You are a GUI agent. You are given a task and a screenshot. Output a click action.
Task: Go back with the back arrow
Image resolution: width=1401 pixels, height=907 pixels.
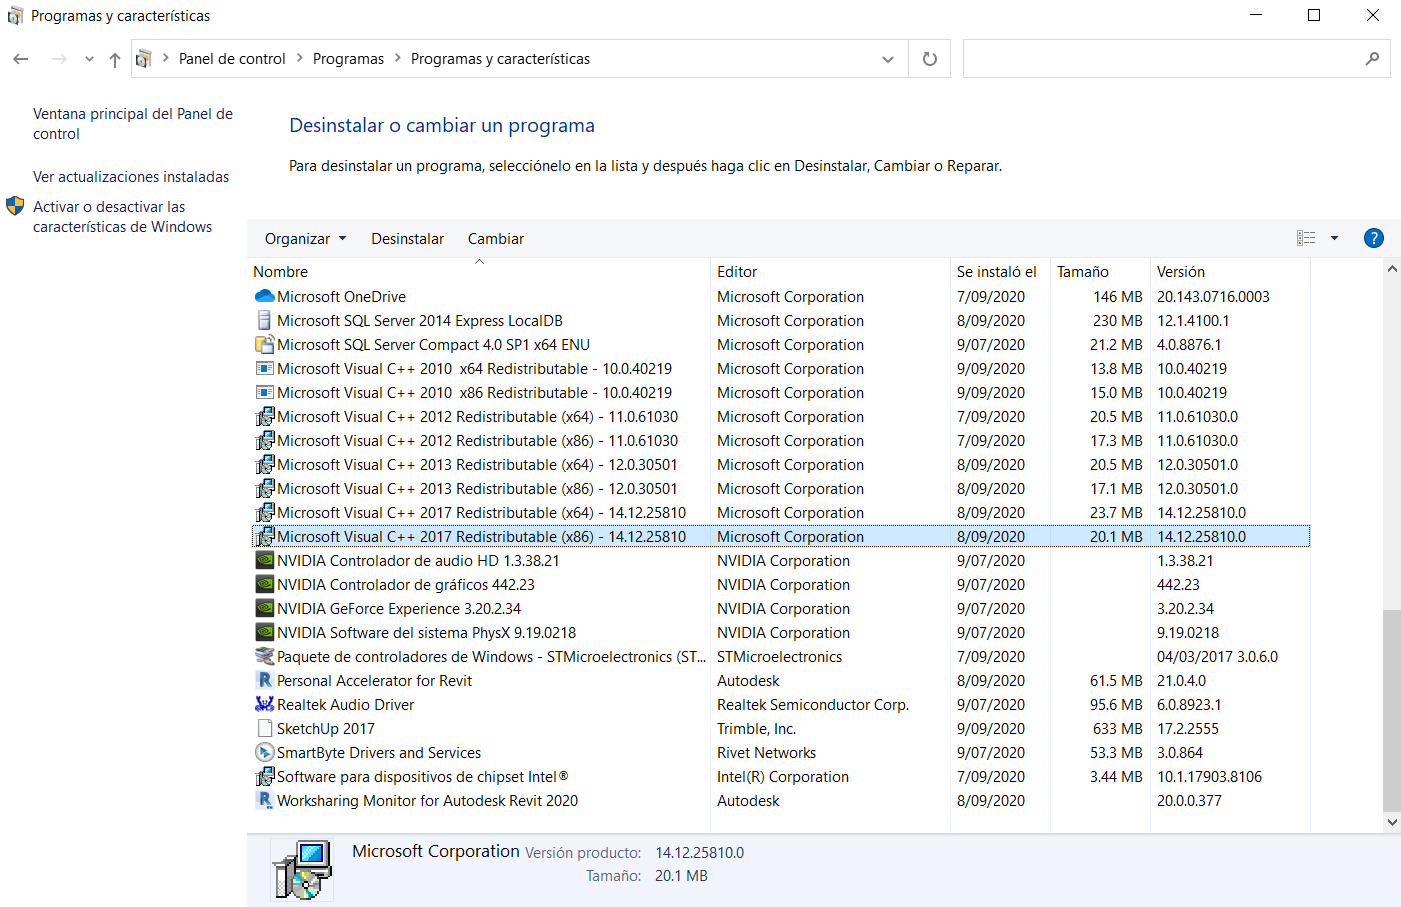click(x=21, y=60)
